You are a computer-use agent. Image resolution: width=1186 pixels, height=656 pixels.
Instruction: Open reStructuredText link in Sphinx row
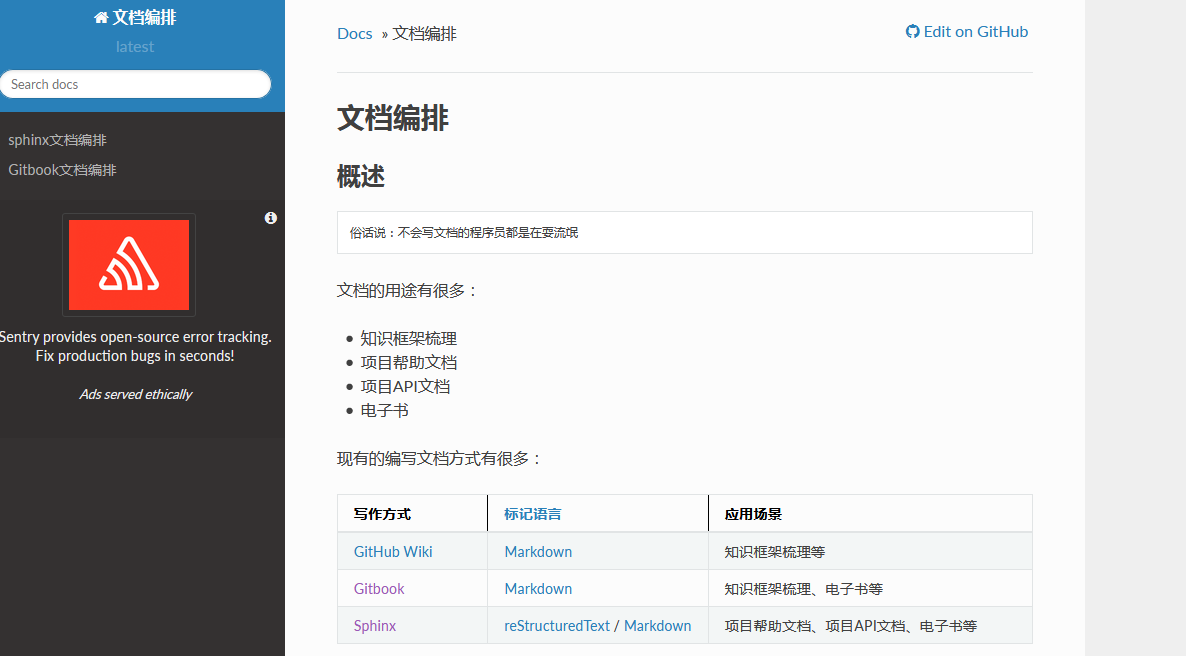click(557, 626)
